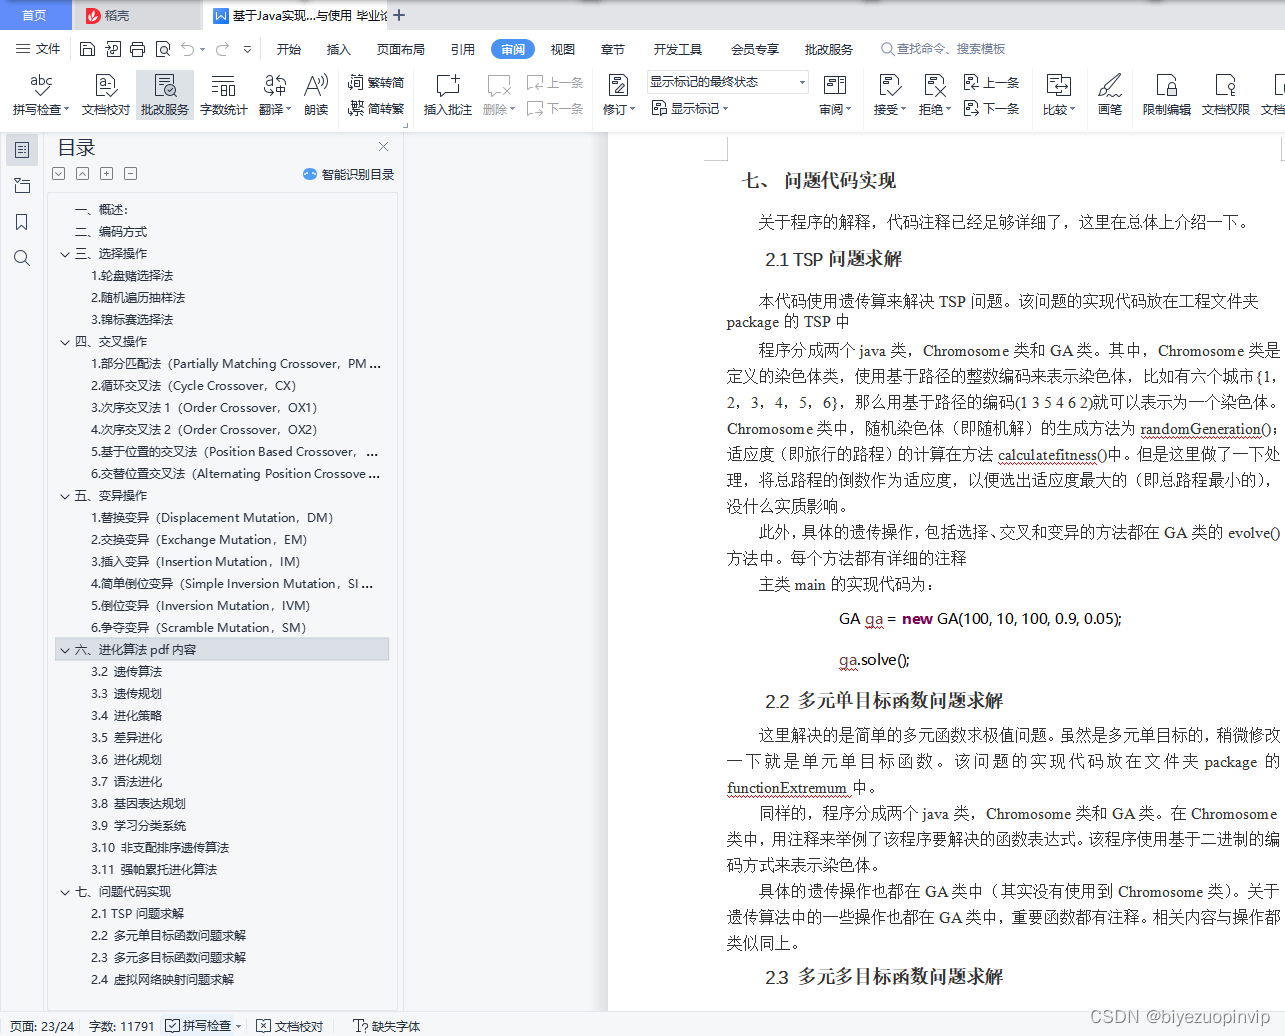Collapse the 五、变异操作 outline section
Viewport: 1285px width, 1036px height.
(x=63, y=495)
